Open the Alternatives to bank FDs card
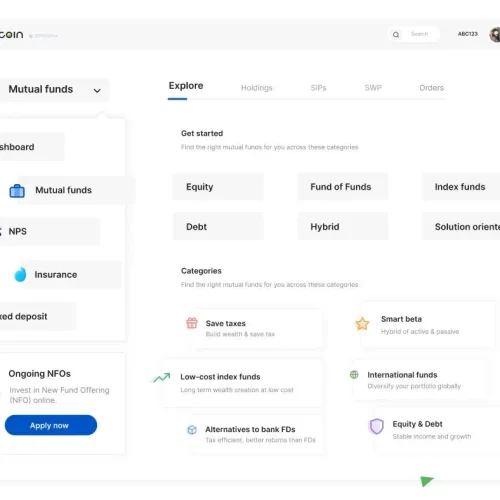This screenshot has width=500, height=500. pos(257,434)
